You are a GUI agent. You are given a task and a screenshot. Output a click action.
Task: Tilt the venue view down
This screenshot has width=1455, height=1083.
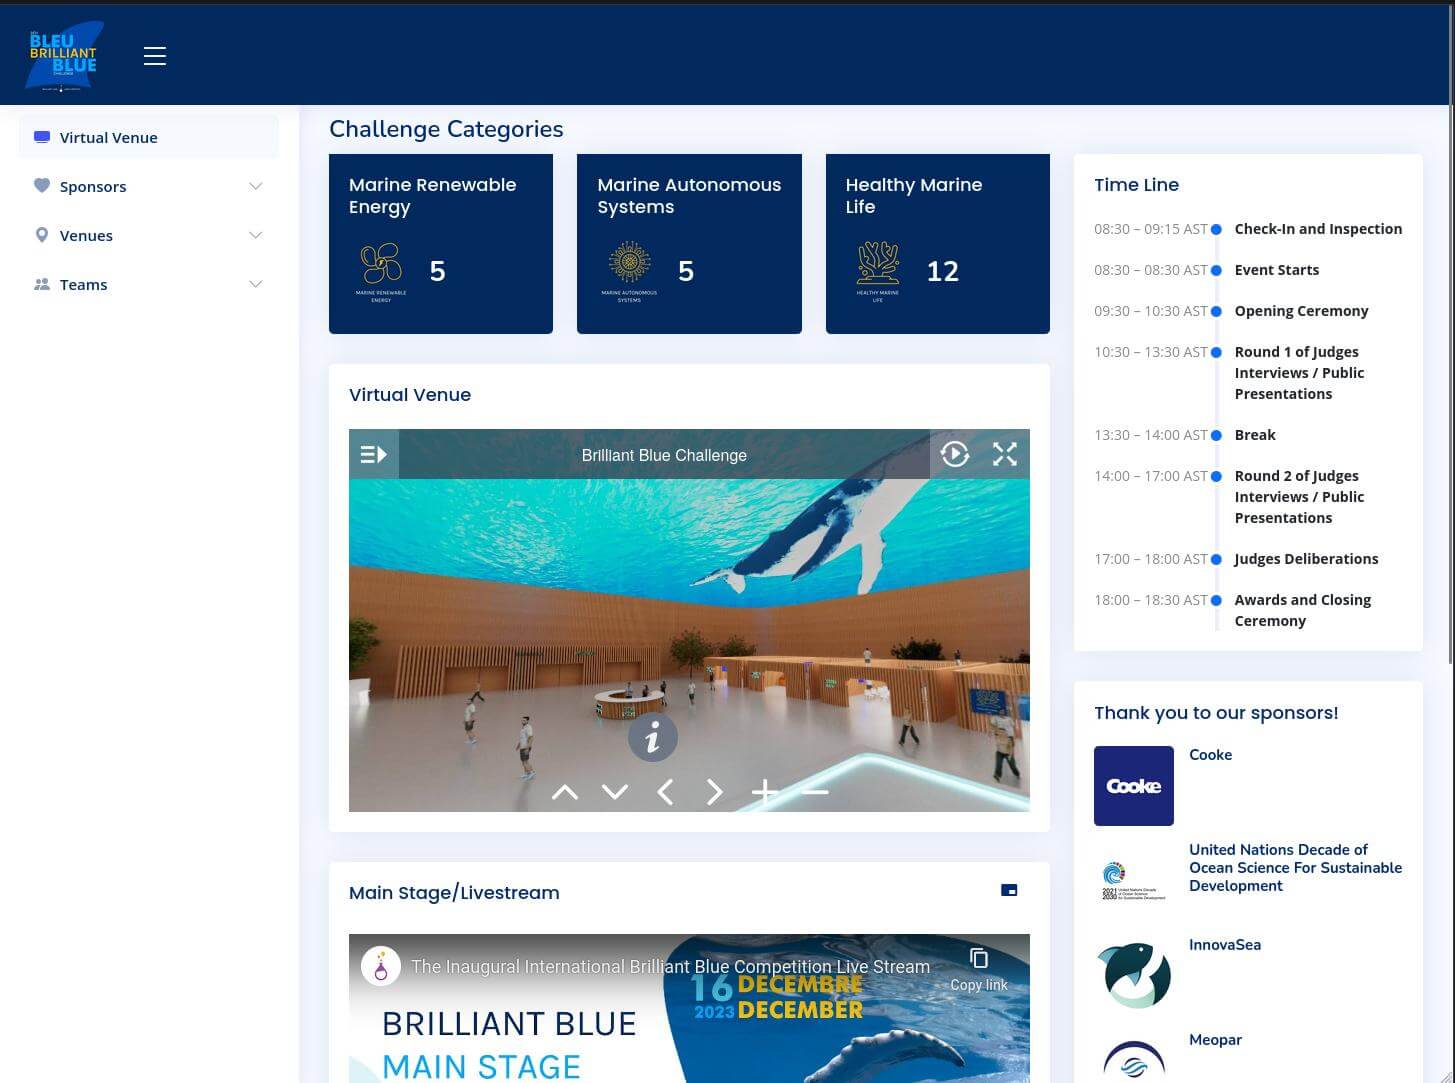click(615, 792)
